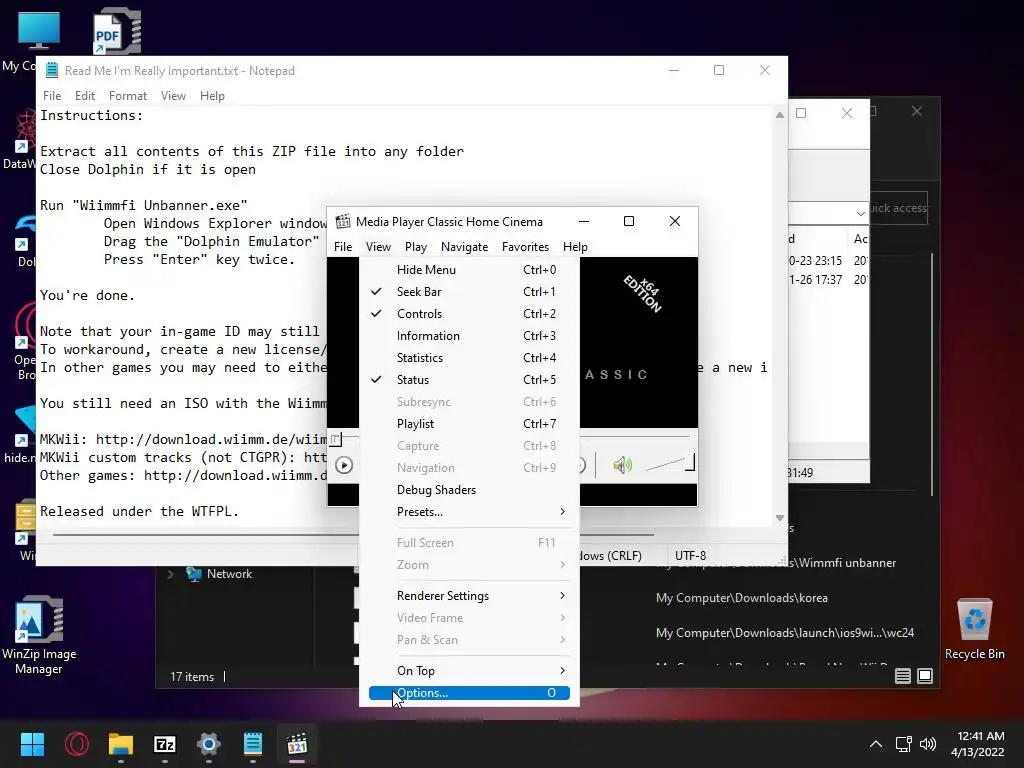Open the Notepad File menu

52,96
